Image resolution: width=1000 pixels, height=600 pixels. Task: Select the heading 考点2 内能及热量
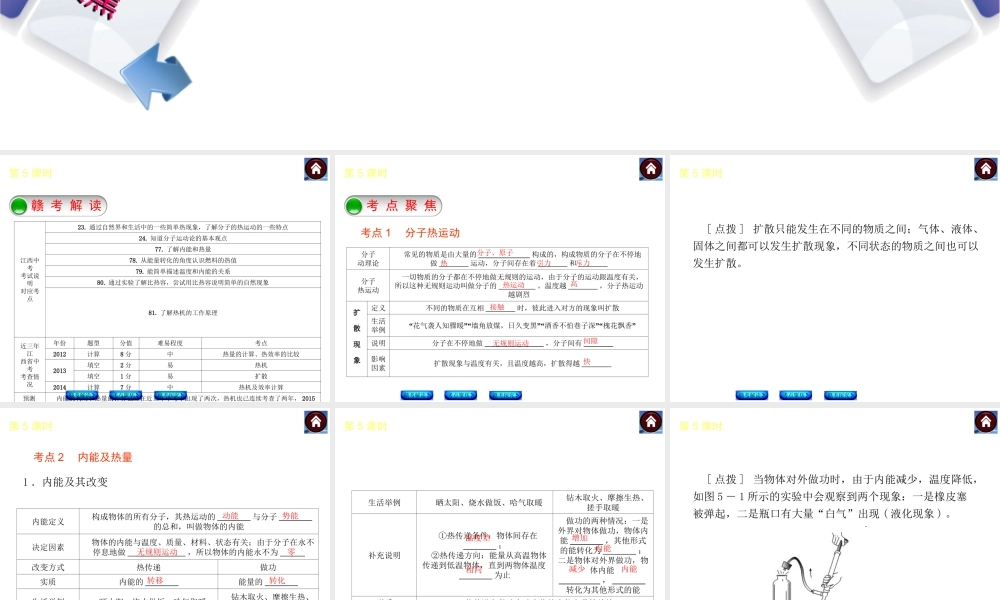tap(83, 457)
